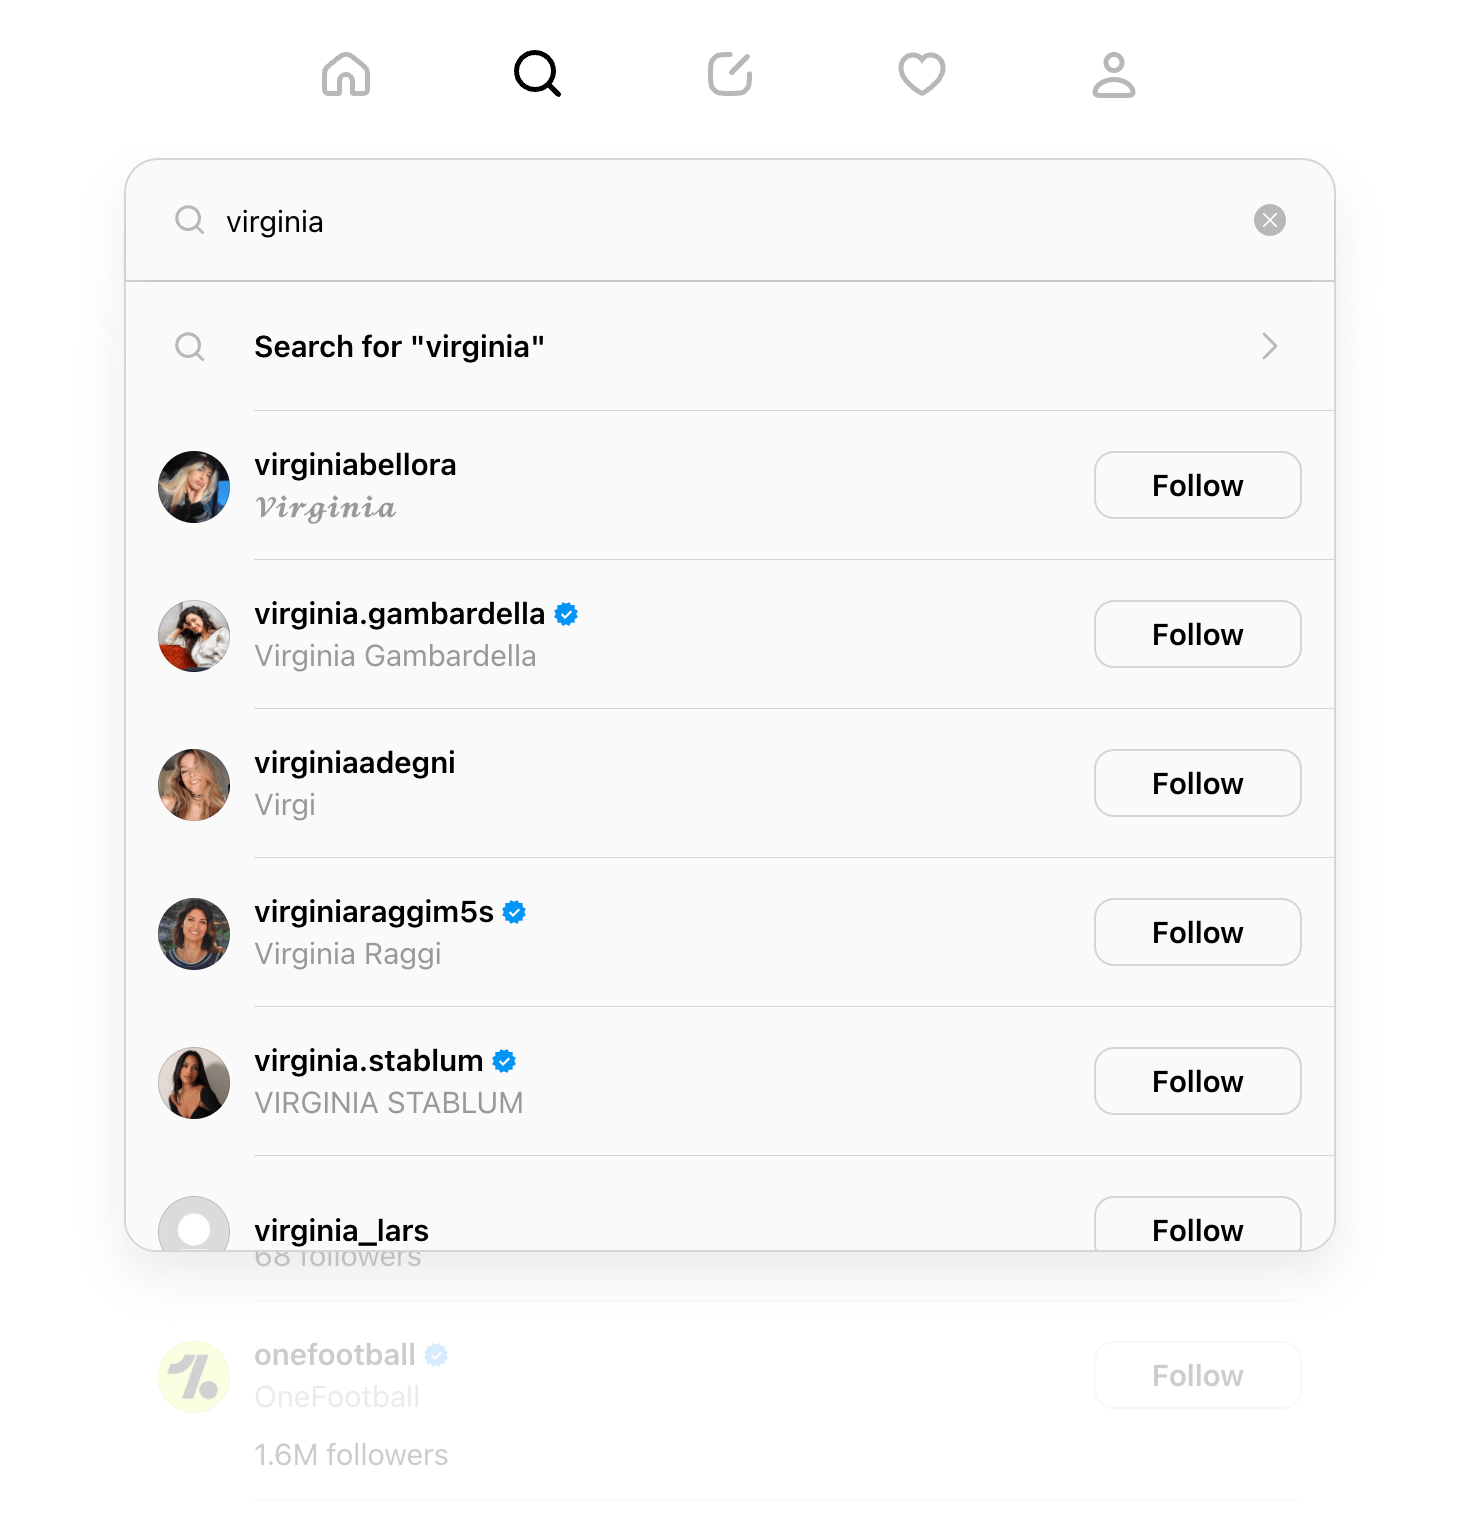Create a new thread with compose icon
This screenshot has width=1470, height=1520.
click(x=730, y=75)
